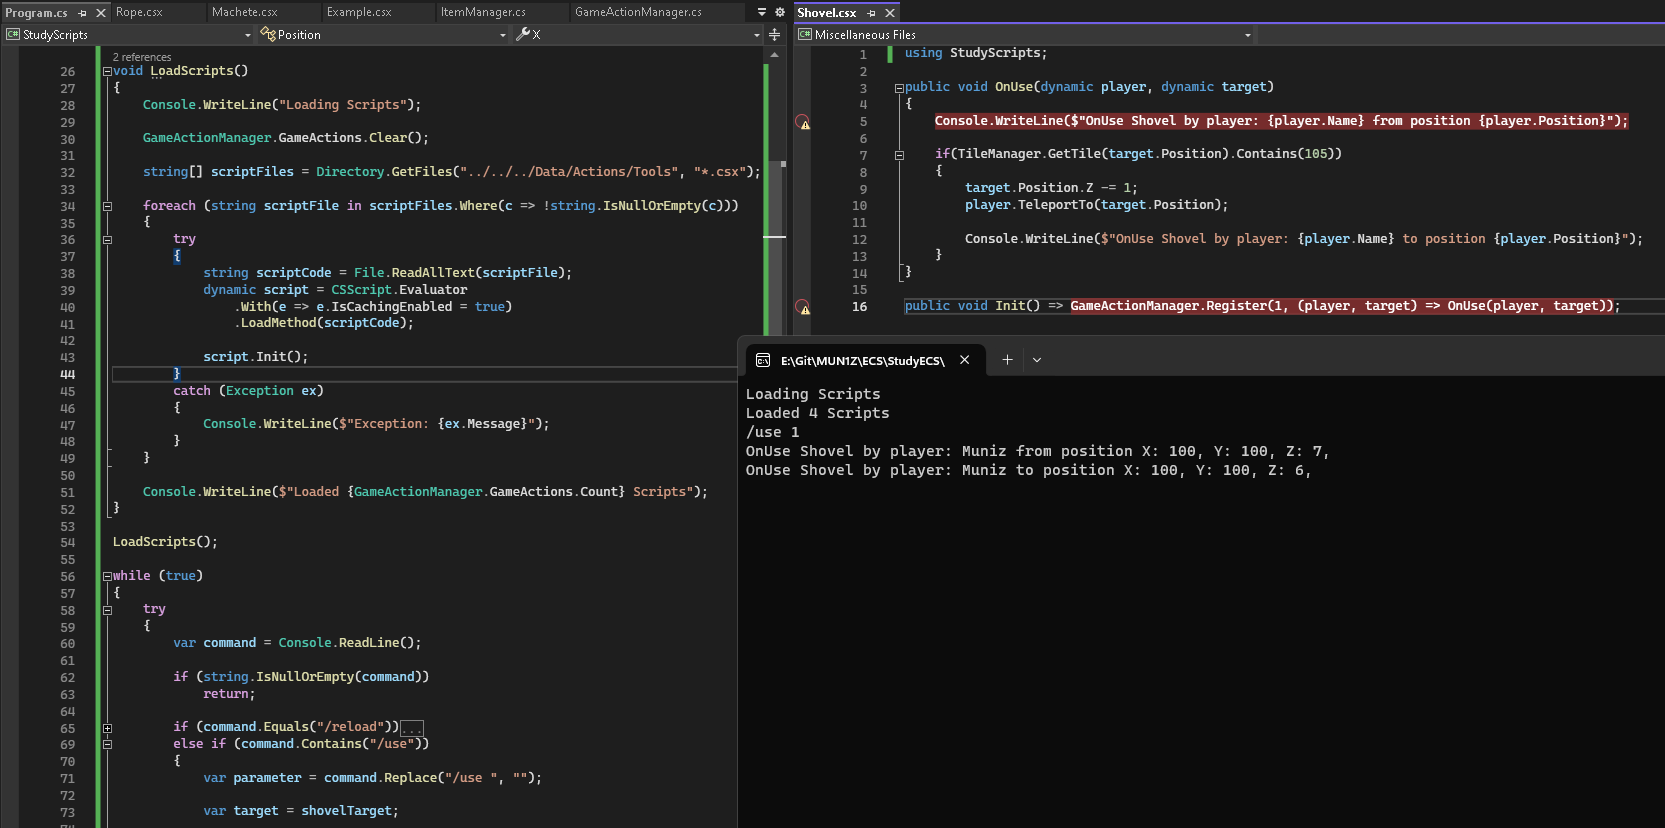Toggle breakpoint on Shovel.csx line 5
1665x828 pixels.
point(802,121)
